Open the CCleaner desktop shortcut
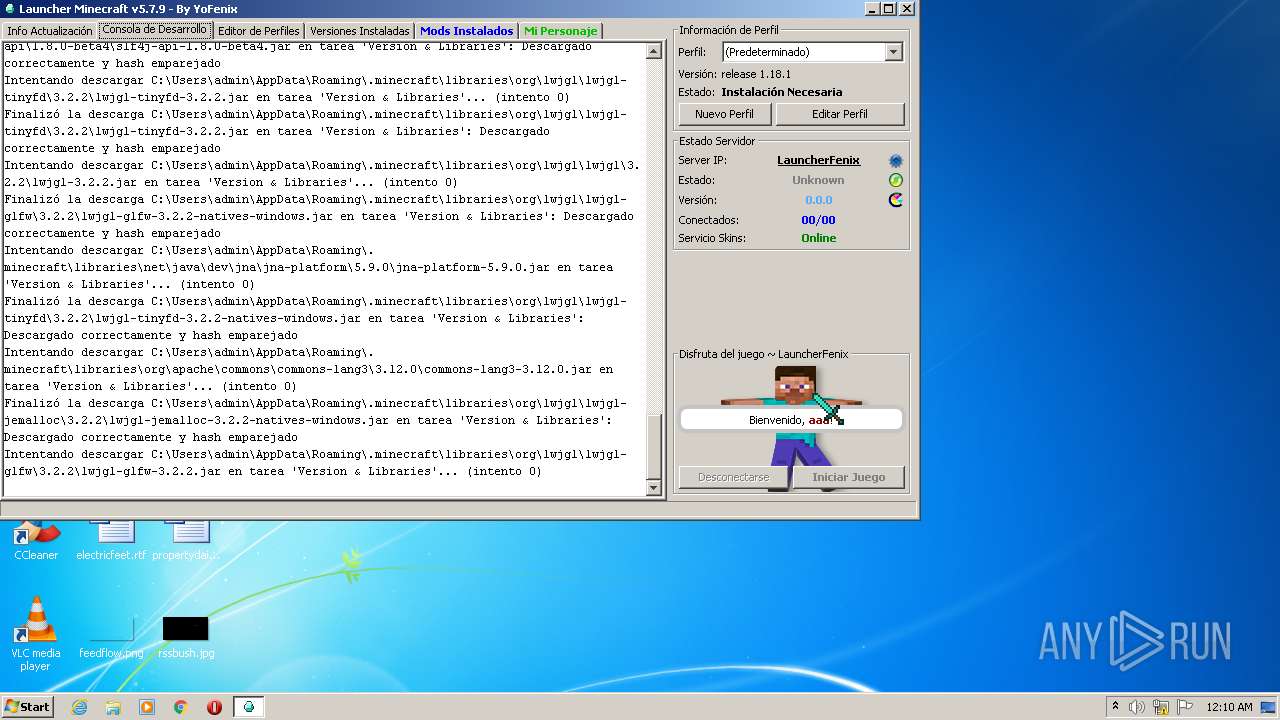Screen dimensions: 1280x720 point(36,541)
